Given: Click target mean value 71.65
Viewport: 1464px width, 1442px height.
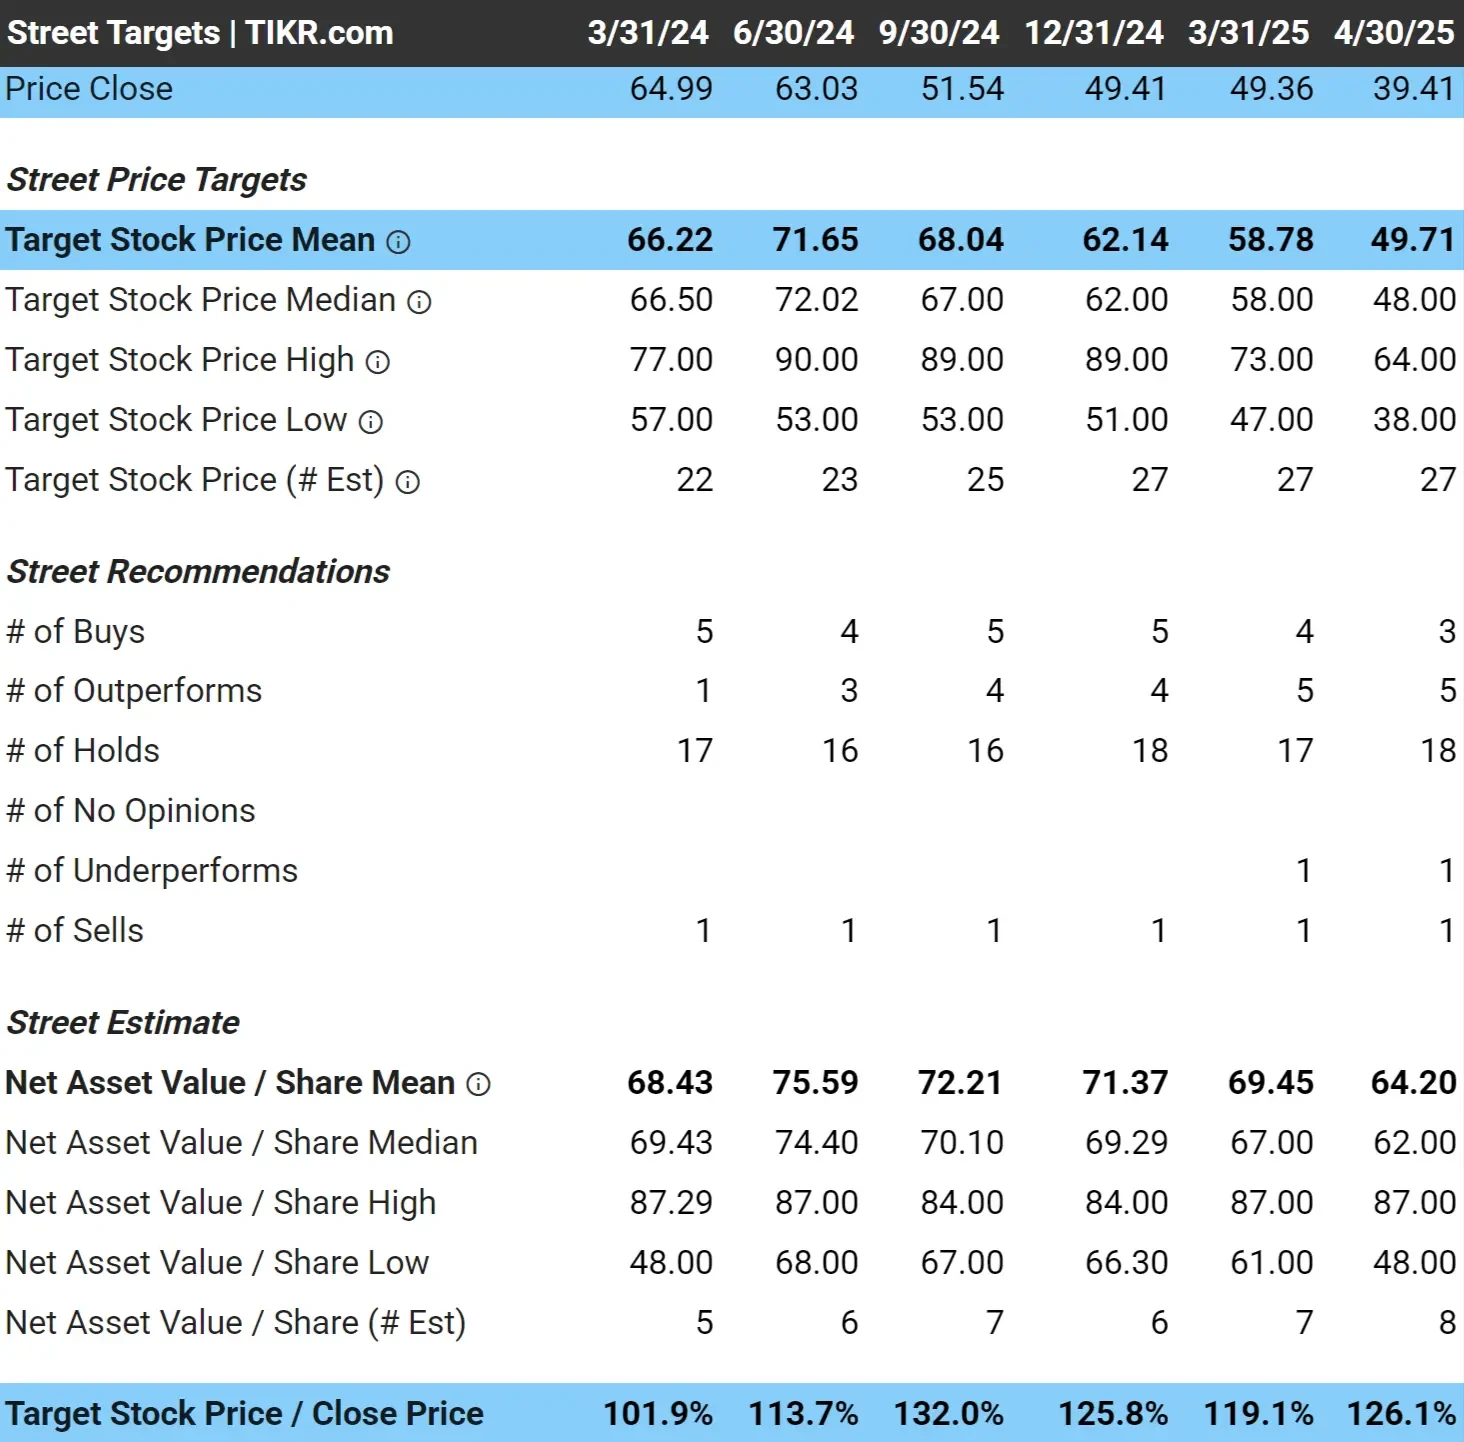Looking at the screenshot, I should [x=815, y=240].
